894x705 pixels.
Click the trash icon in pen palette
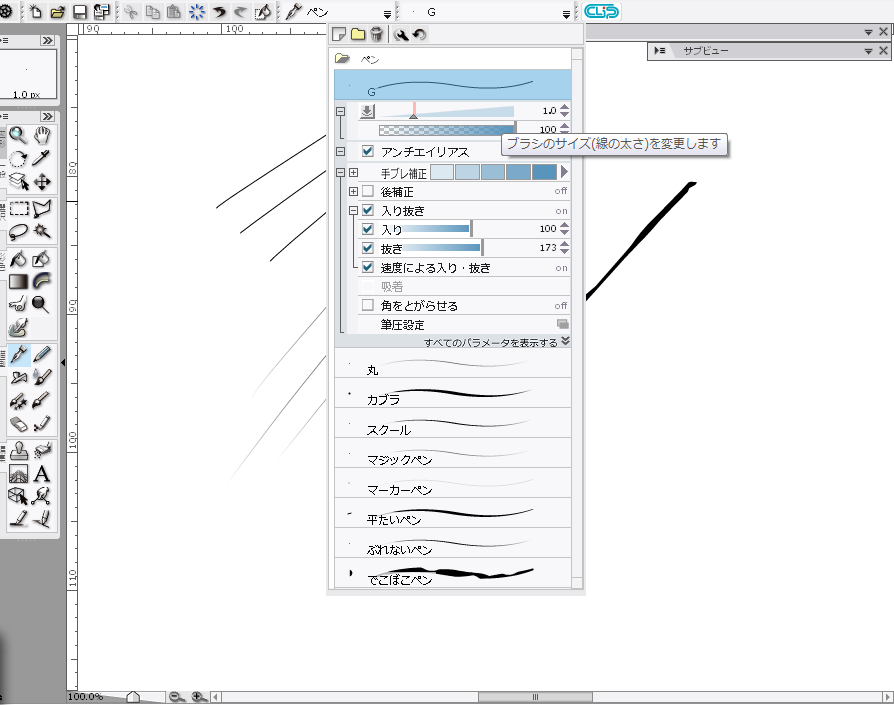coord(376,35)
